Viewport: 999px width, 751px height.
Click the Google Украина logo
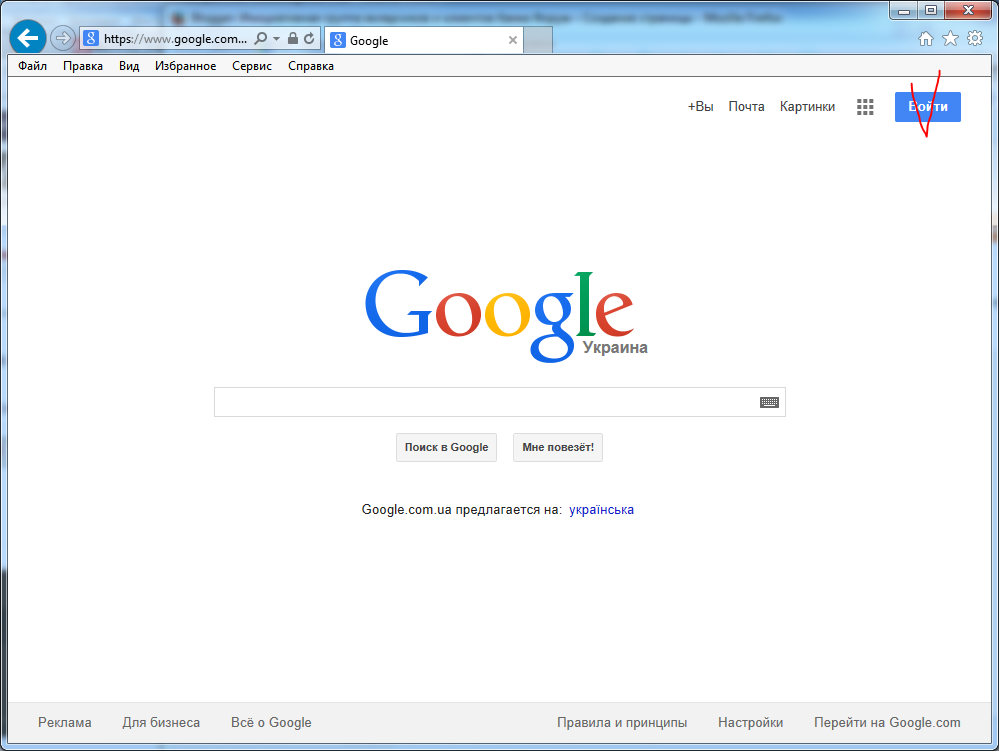505,317
